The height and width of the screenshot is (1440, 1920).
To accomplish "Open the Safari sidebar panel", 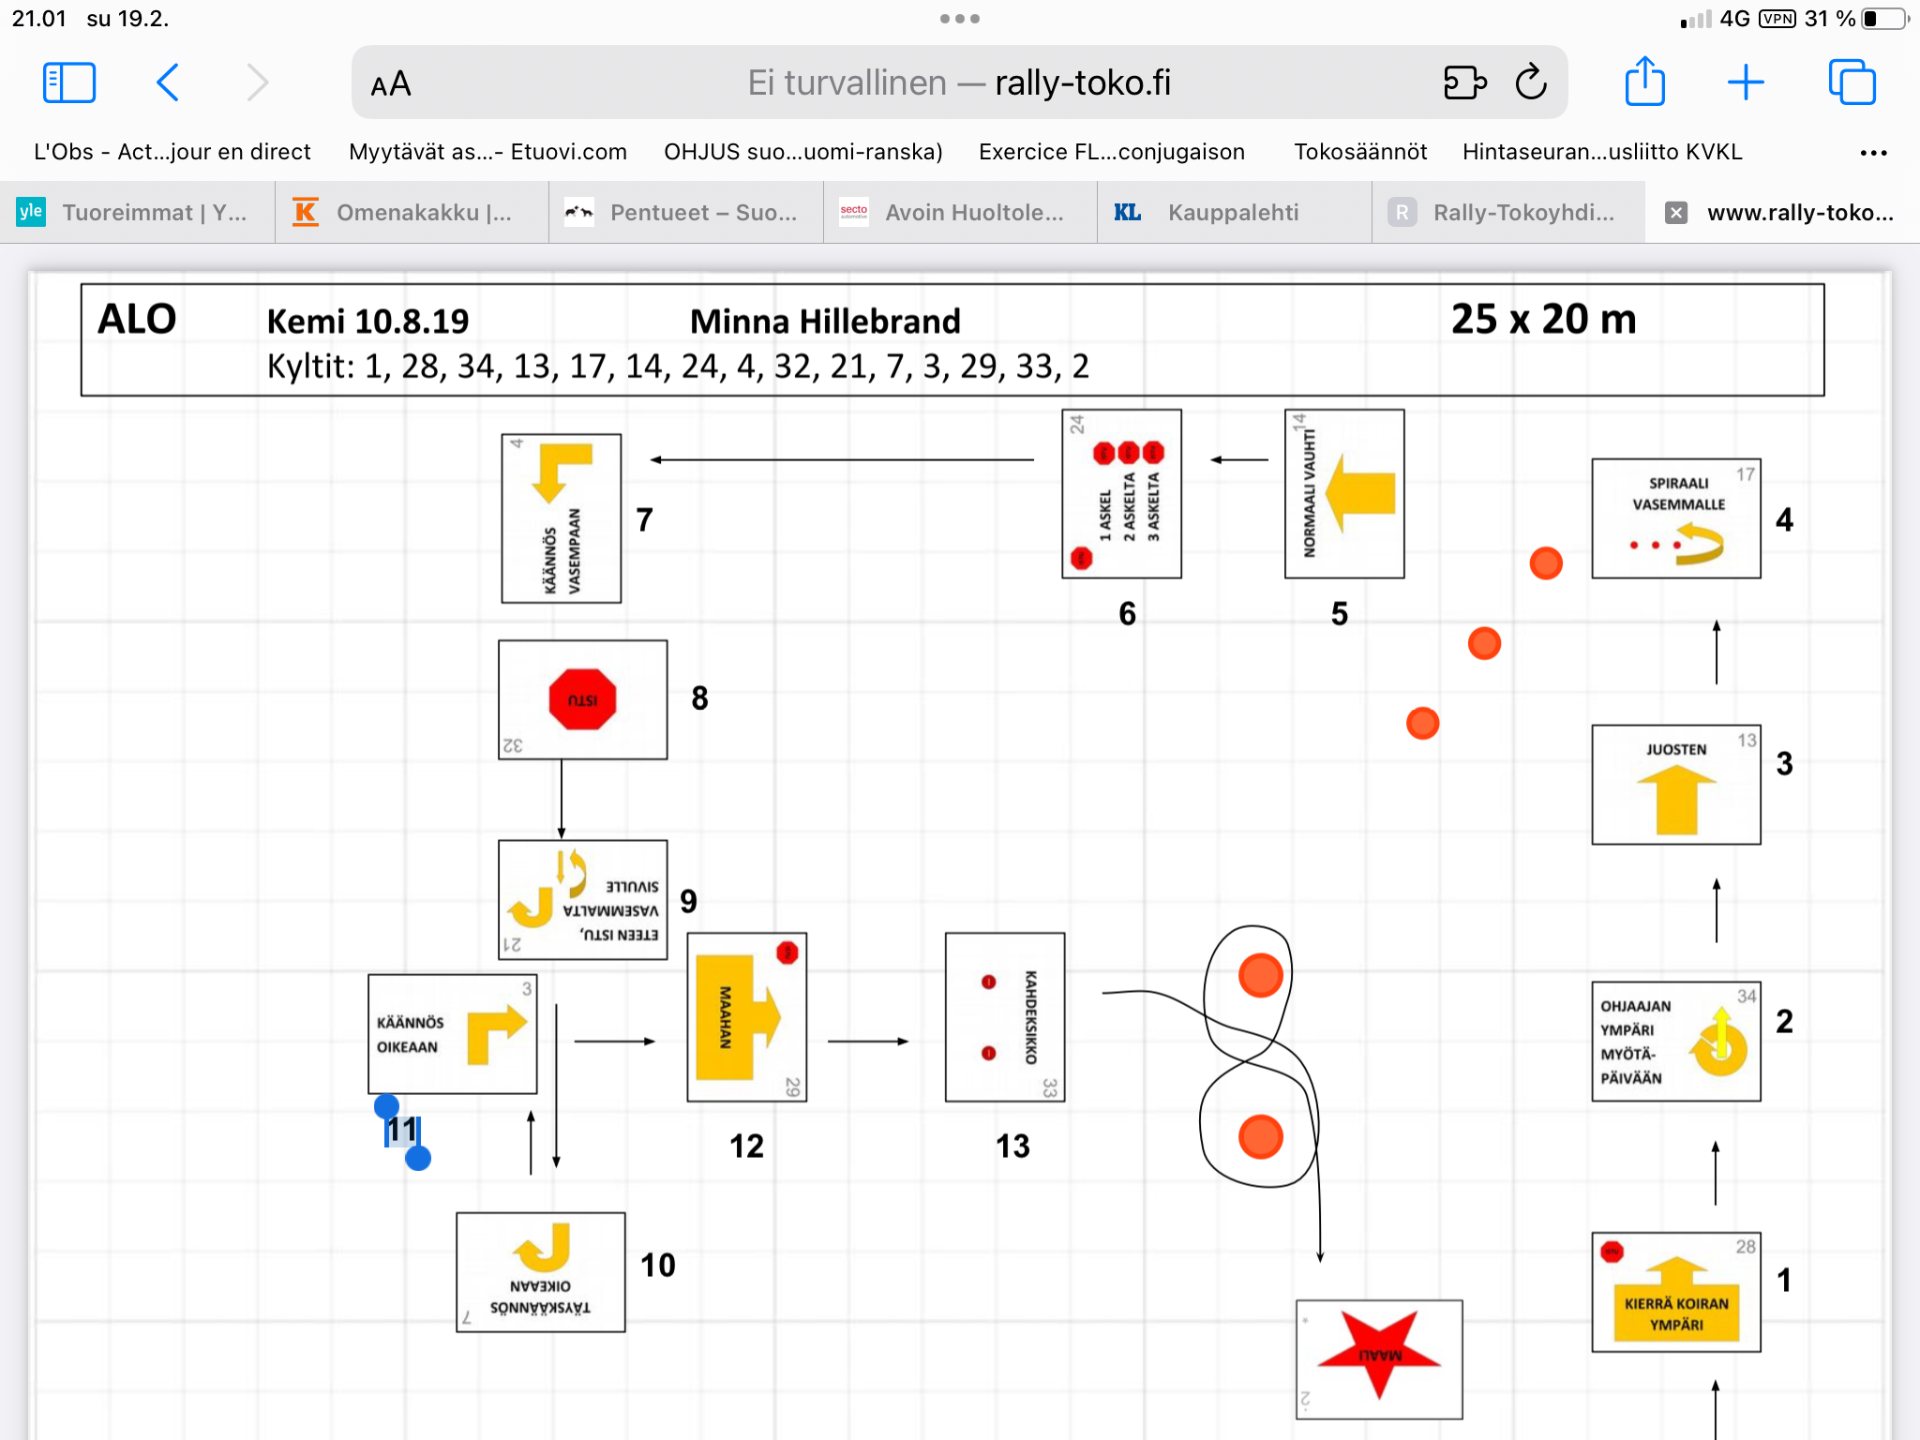I will (69, 83).
